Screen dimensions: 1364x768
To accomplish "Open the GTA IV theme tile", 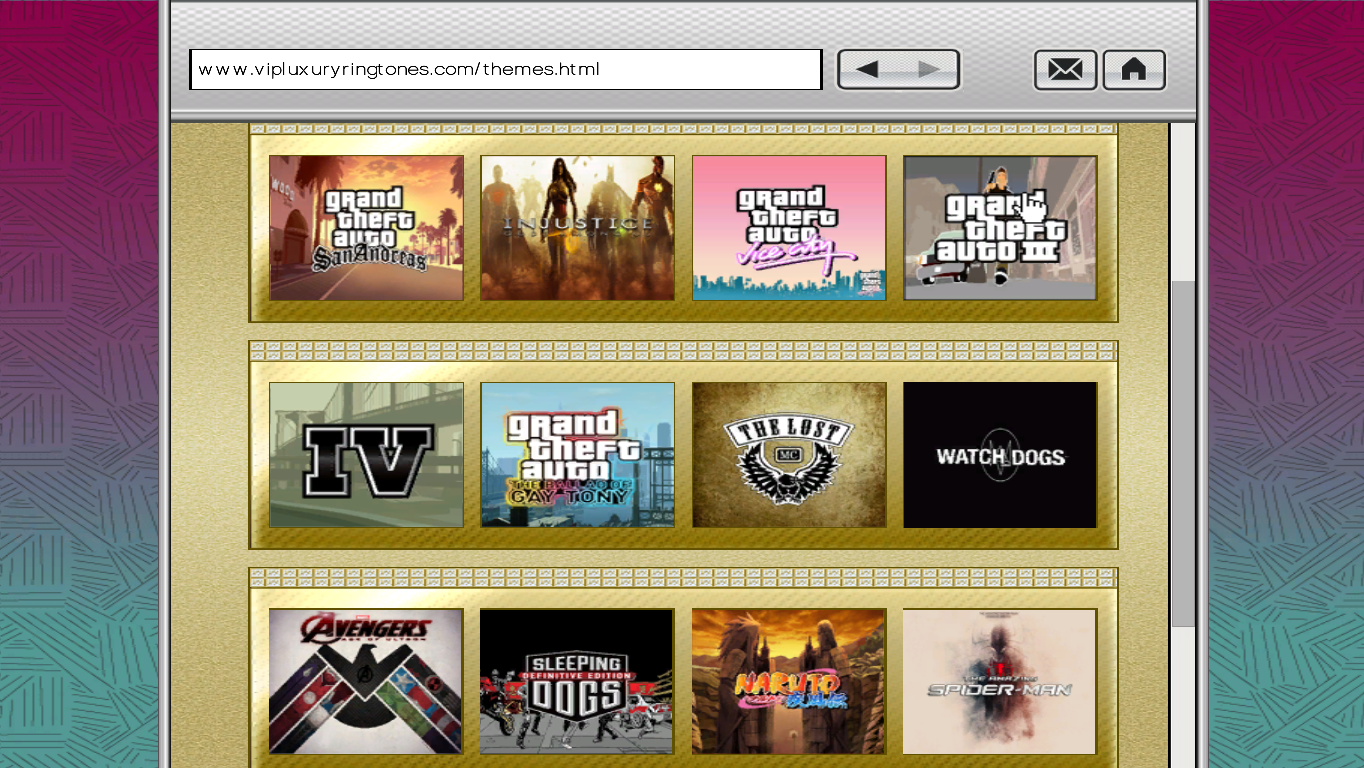I will [x=366, y=455].
